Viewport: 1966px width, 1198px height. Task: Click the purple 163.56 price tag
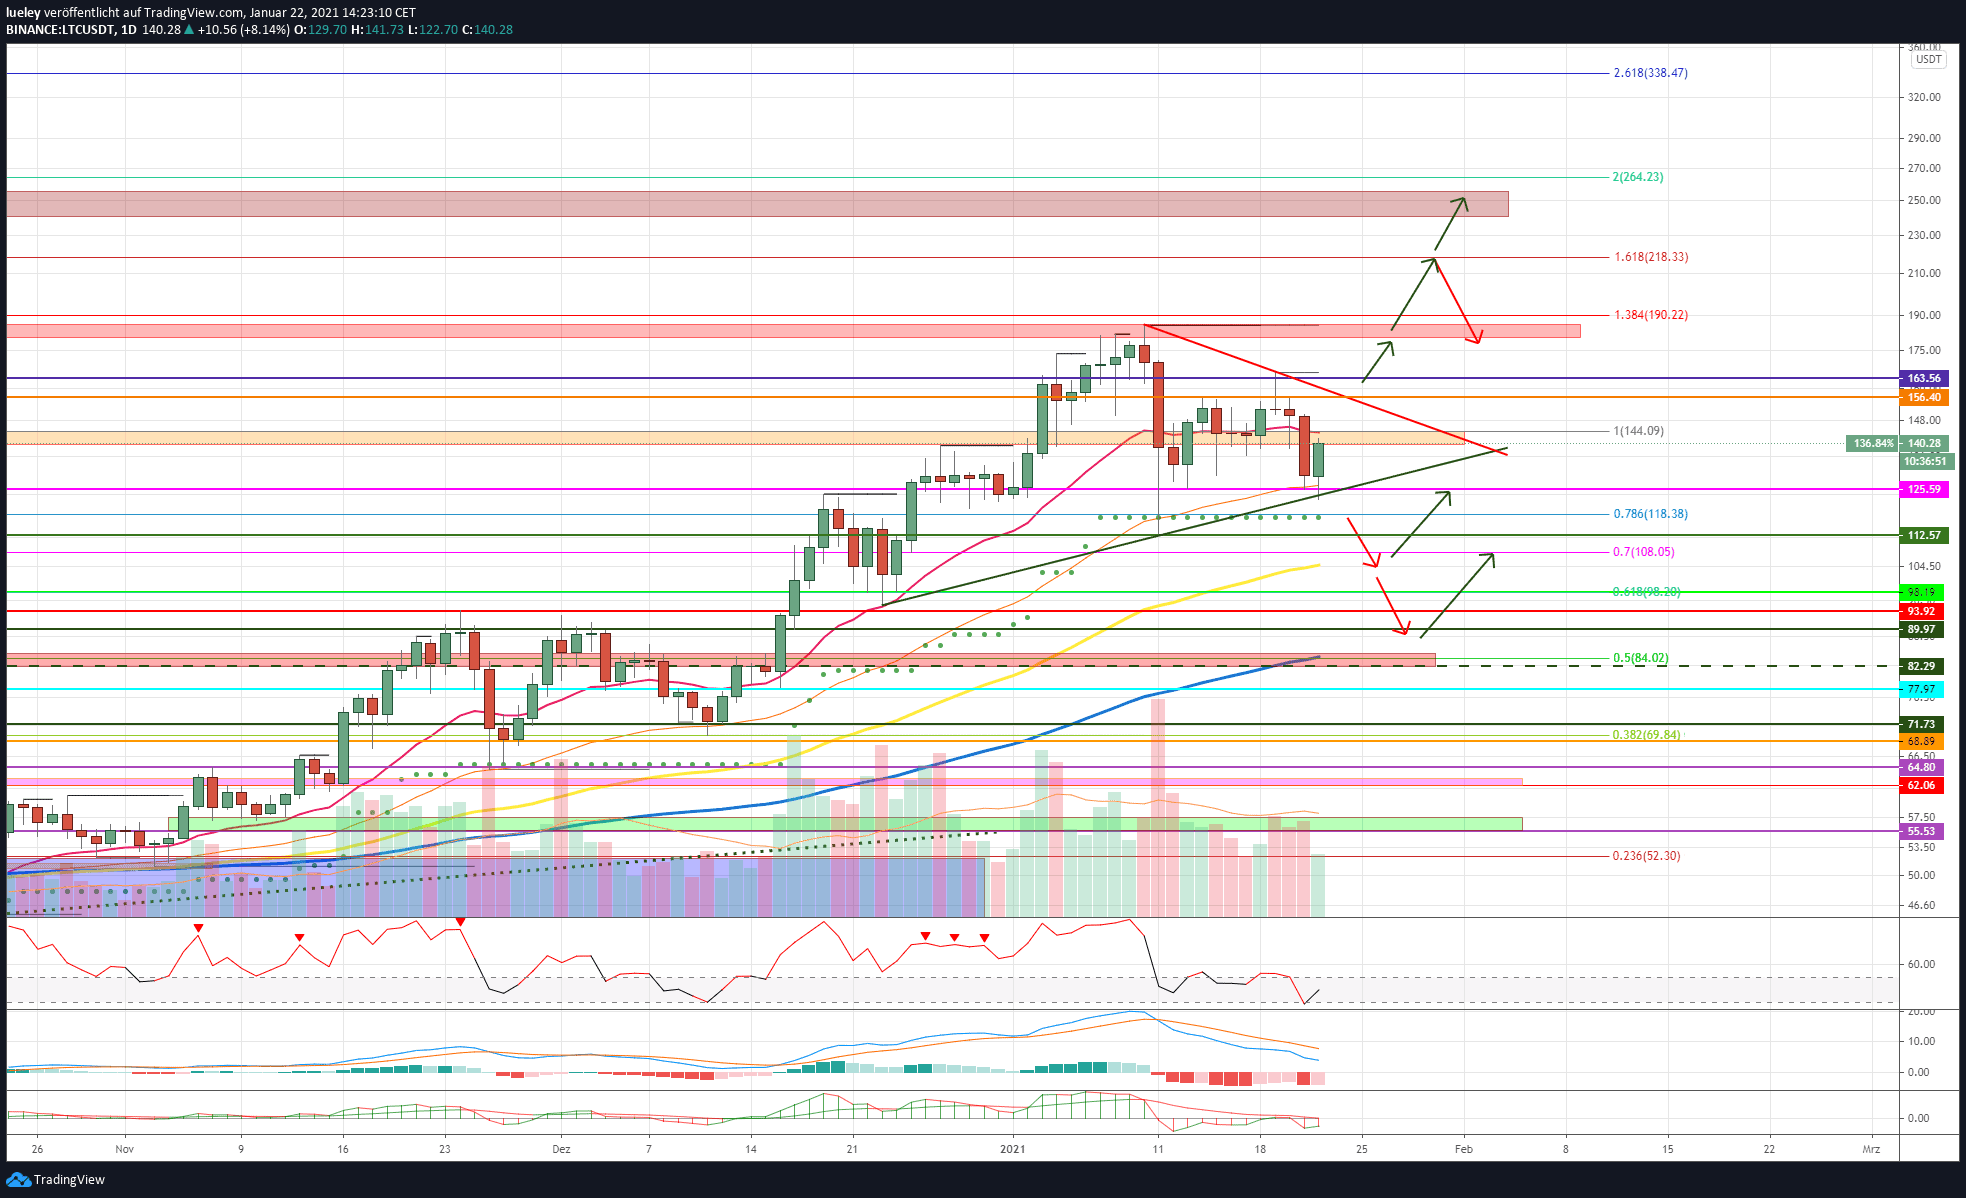coord(1923,379)
